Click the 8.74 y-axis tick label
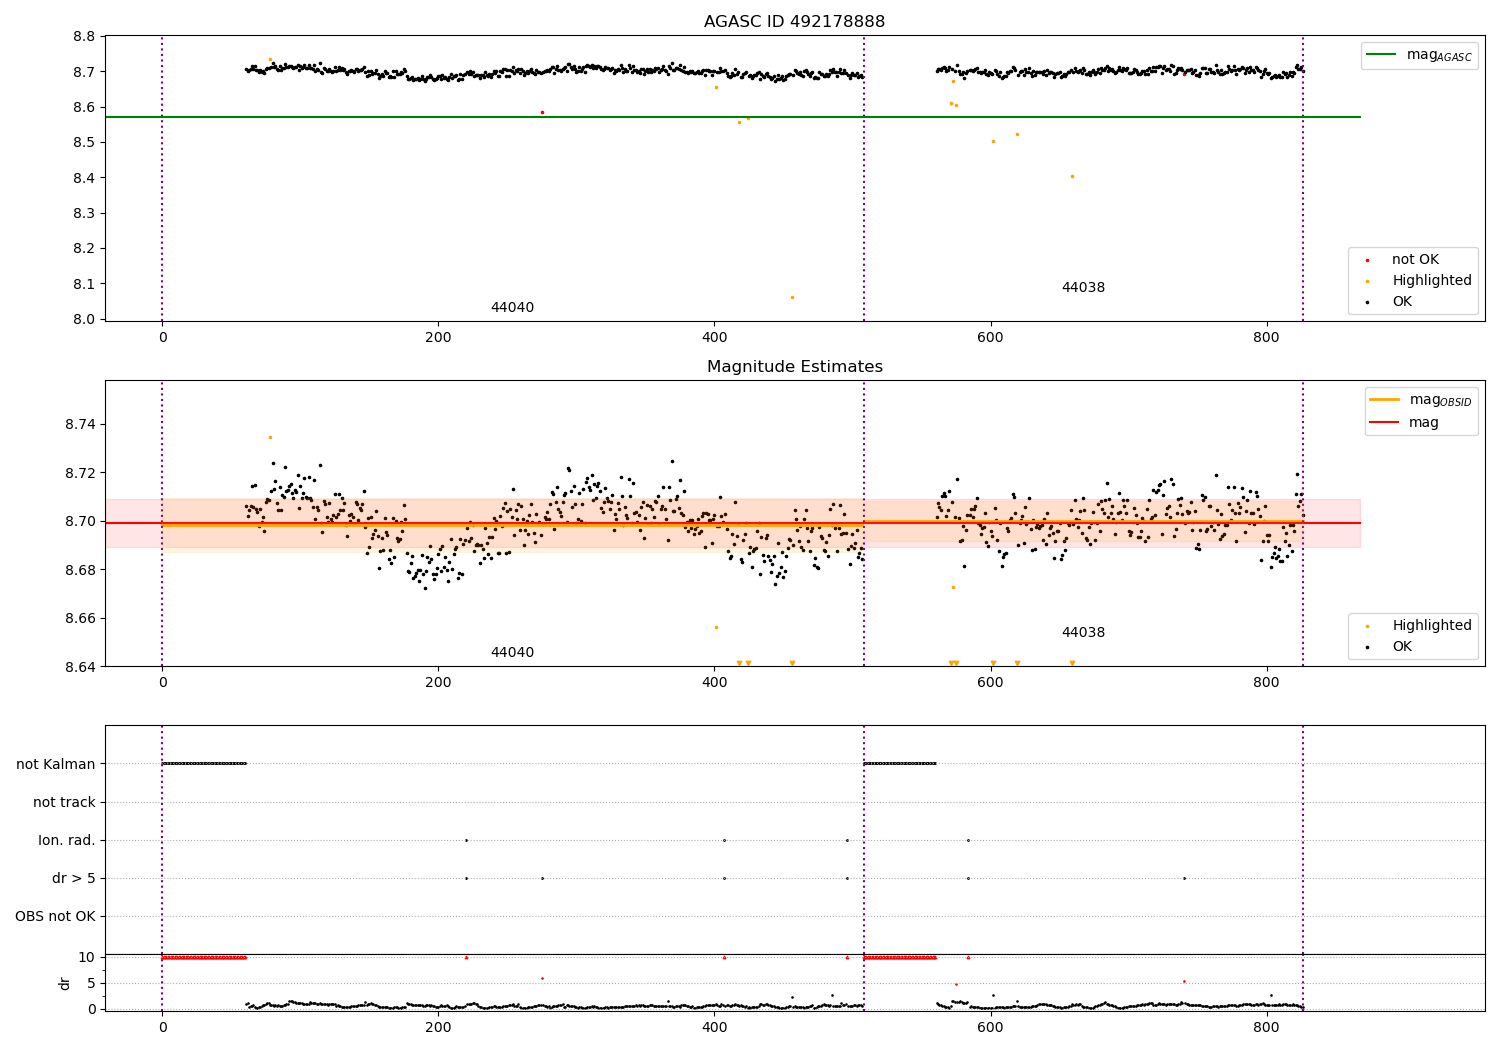Screen dimensions: 1500x1050 81,425
